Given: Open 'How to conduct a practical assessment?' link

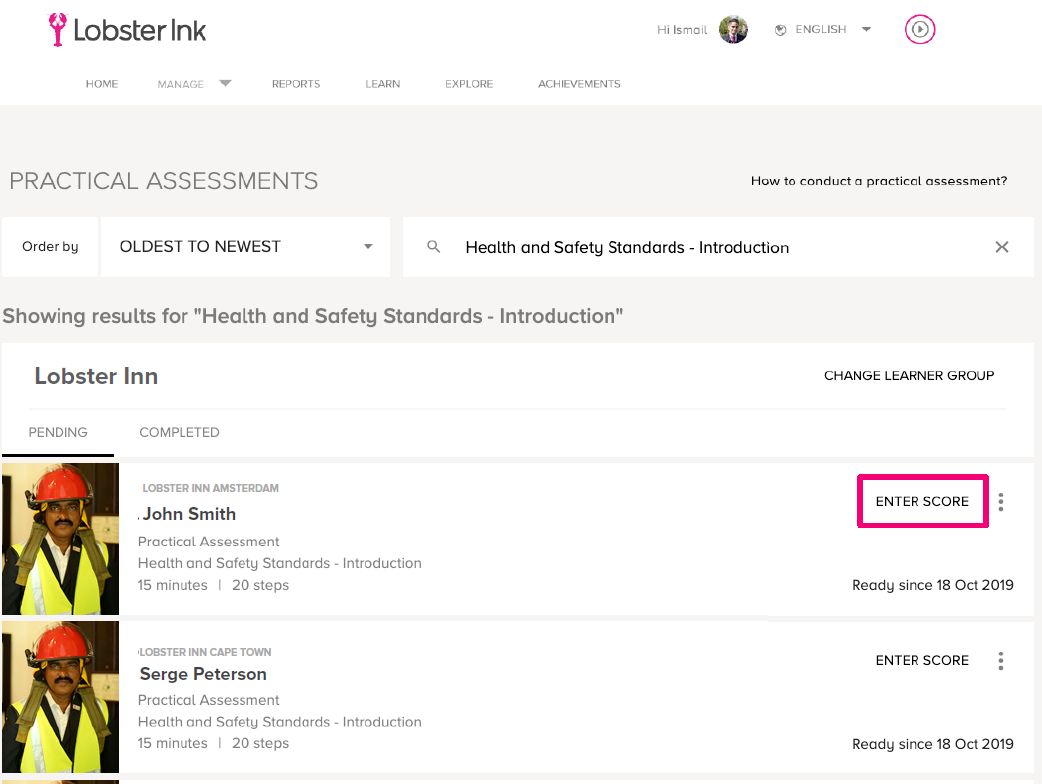Looking at the screenshot, I should [x=879, y=181].
